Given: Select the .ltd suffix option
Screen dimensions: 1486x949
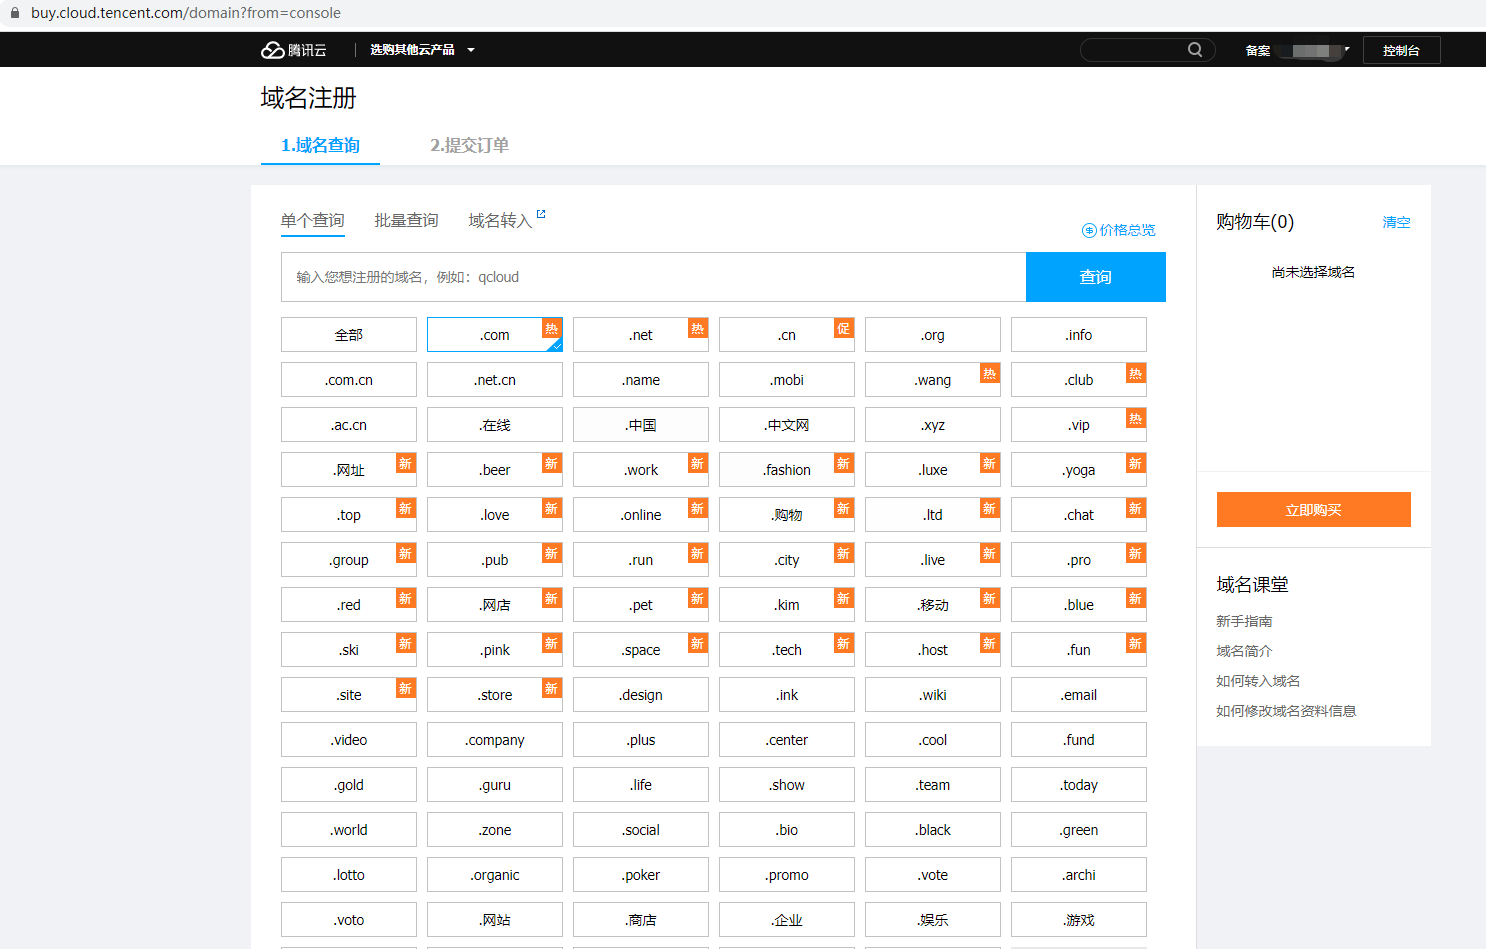Looking at the screenshot, I should tap(933, 515).
